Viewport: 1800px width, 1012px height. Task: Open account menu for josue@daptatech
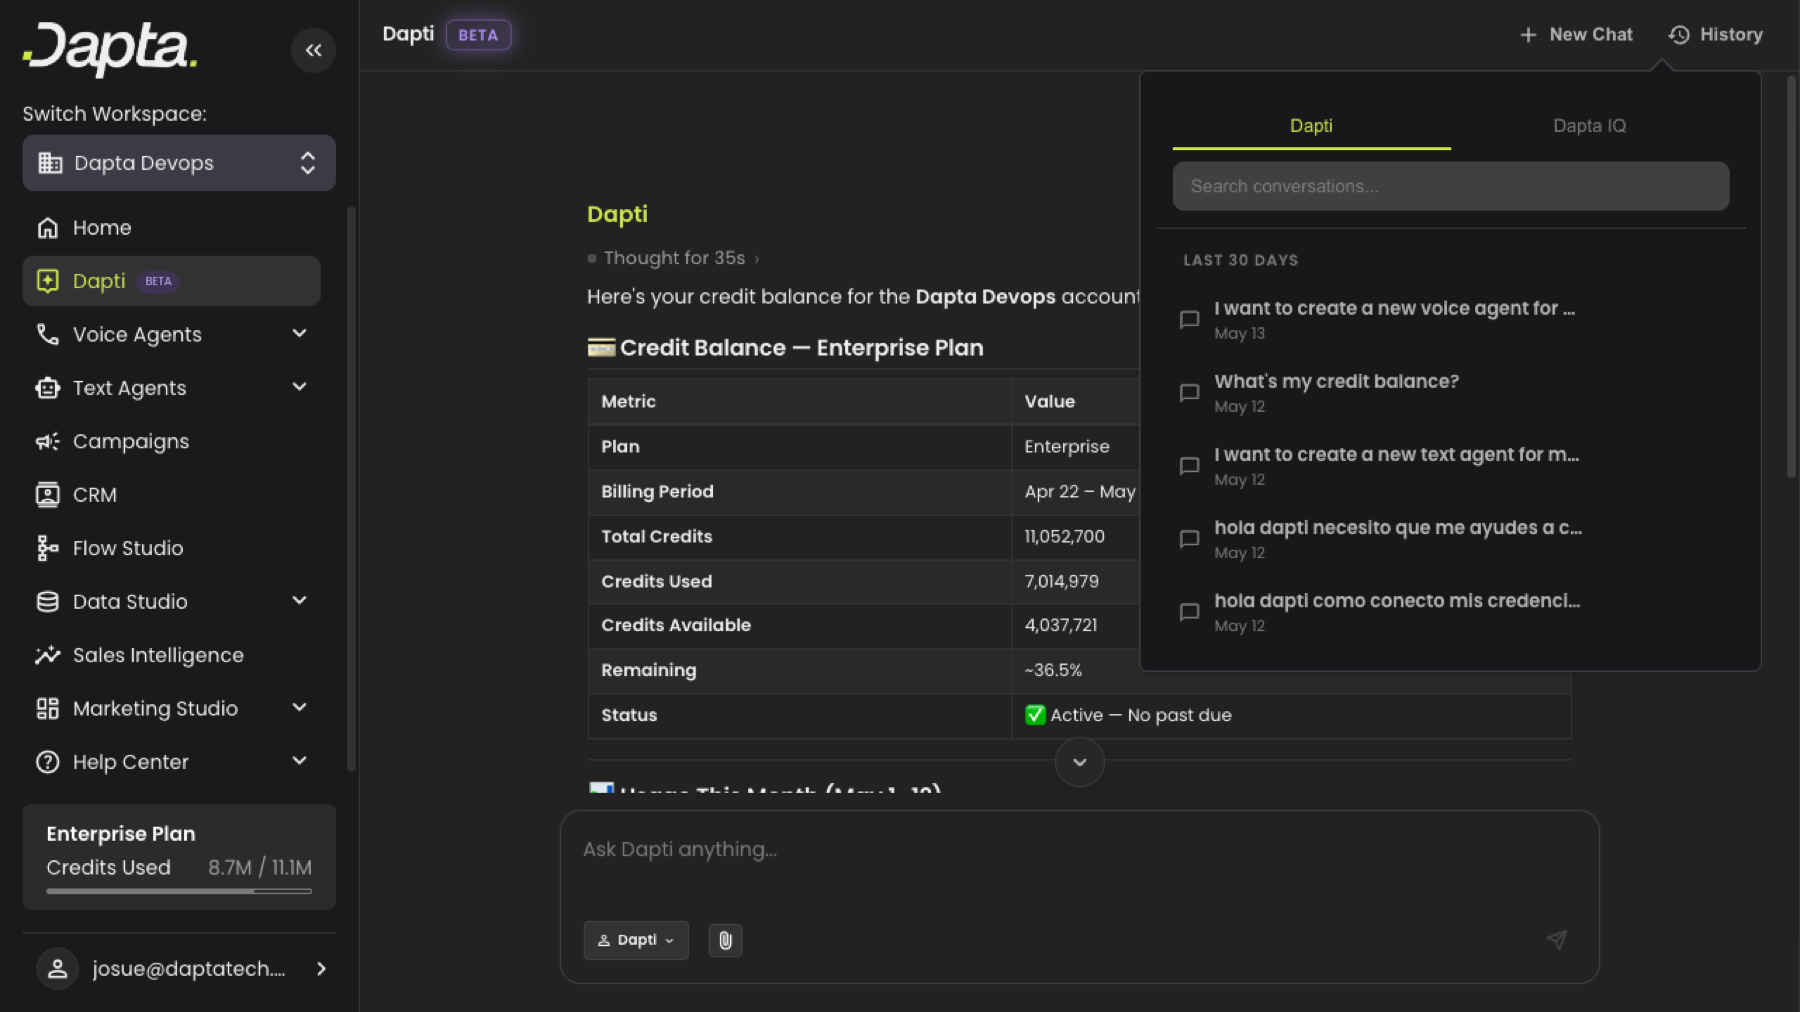click(179, 969)
